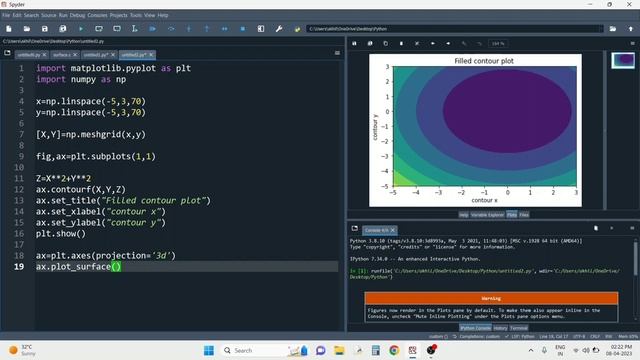Click the LSP: Python status bar entry
The width and height of the screenshot is (640, 360).
(520, 337)
